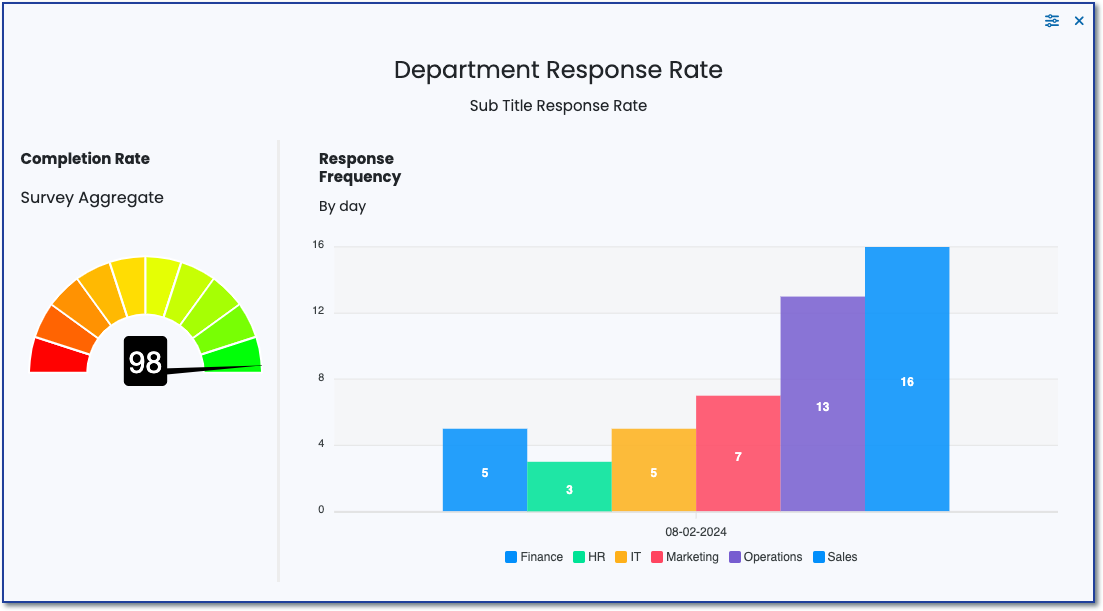The image size is (1103, 611).
Task: Hide the HR series via legend
Action: pyautogui.click(x=589, y=557)
